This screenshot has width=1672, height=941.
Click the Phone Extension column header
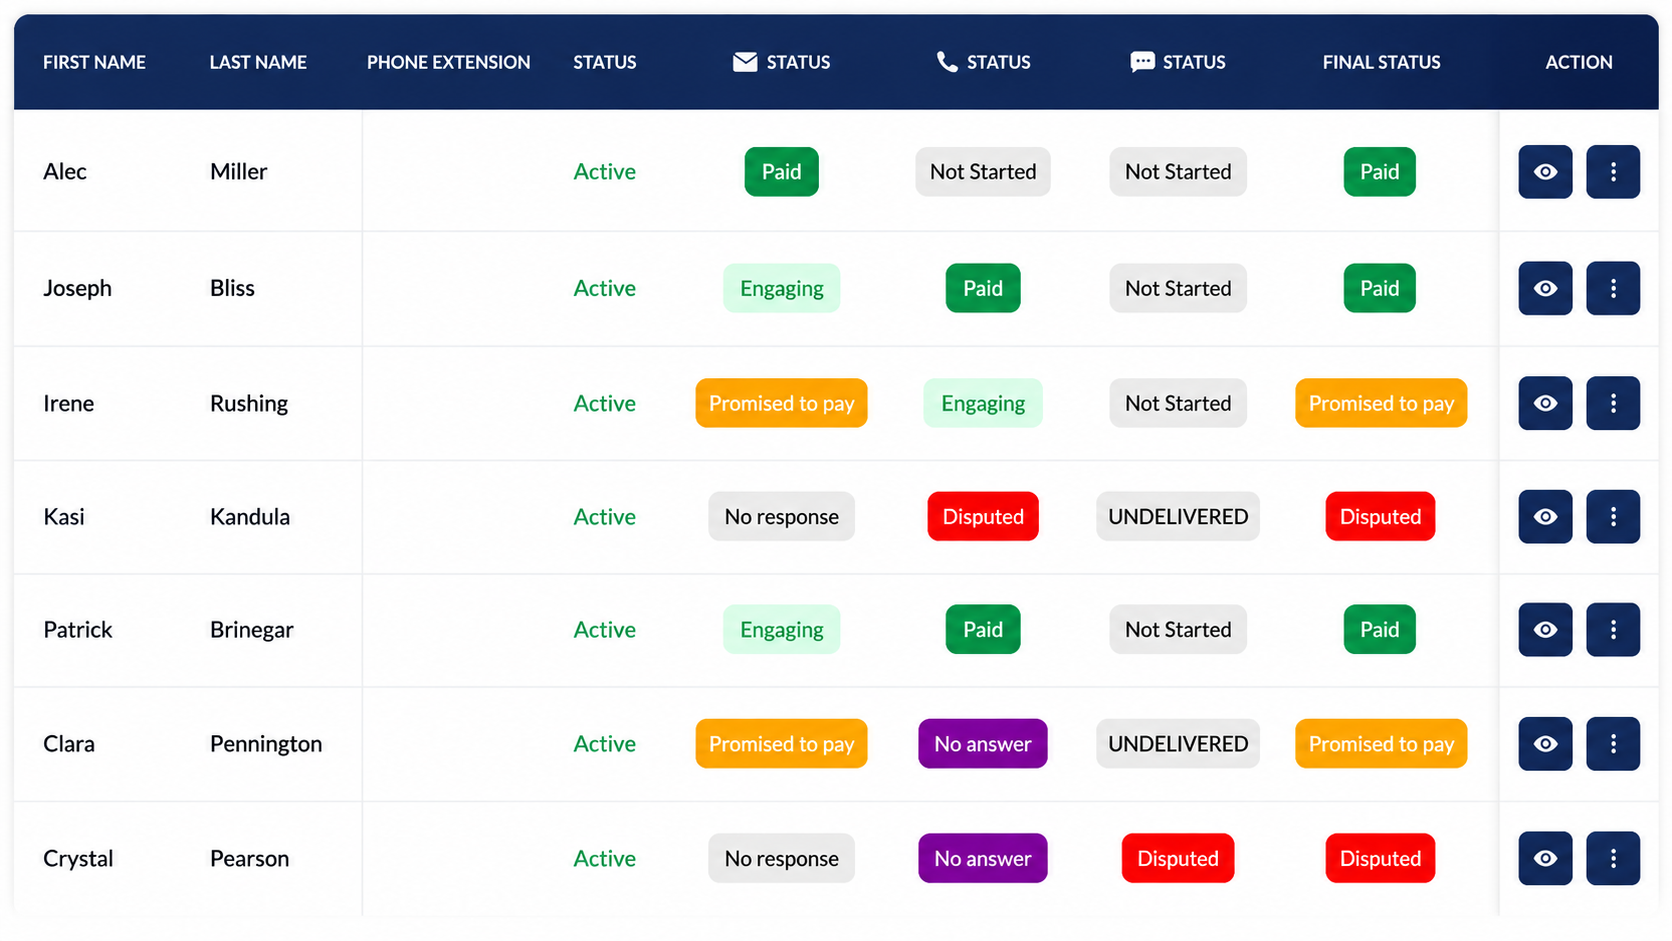(448, 62)
